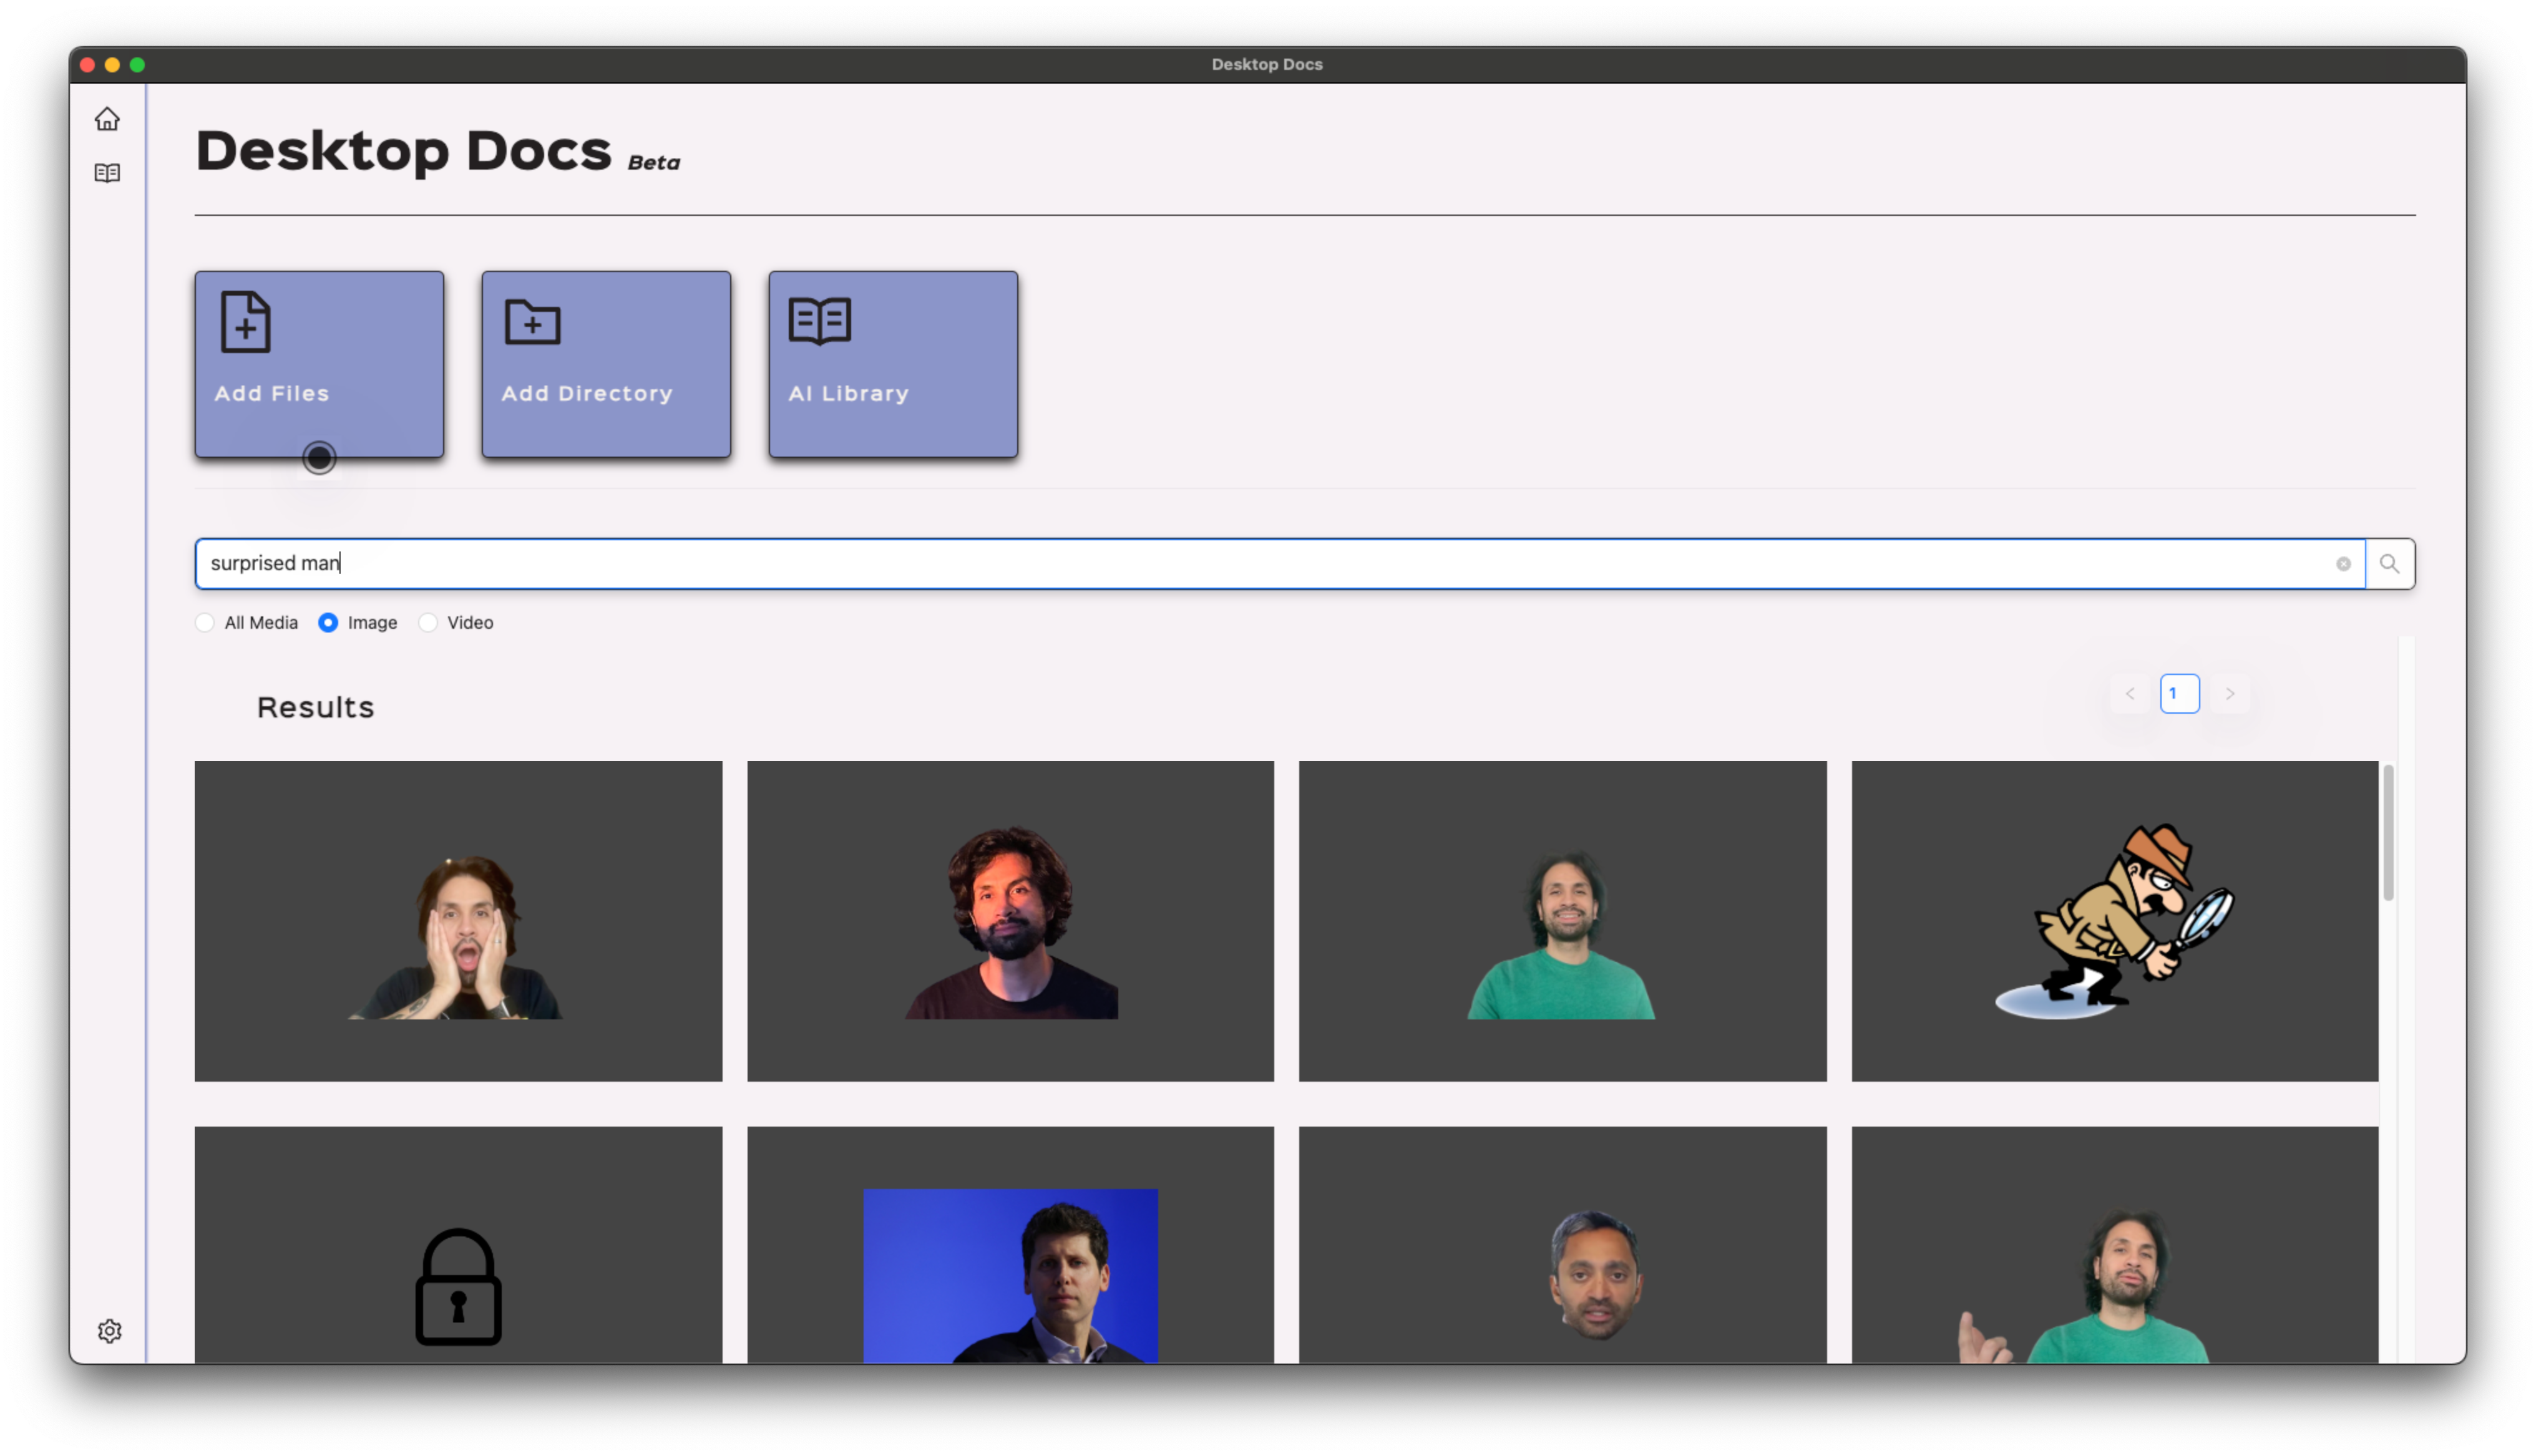Image resolution: width=2536 pixels, height=1456 pixels.
Task: Select the Video radio option
Action: [428, 623]
